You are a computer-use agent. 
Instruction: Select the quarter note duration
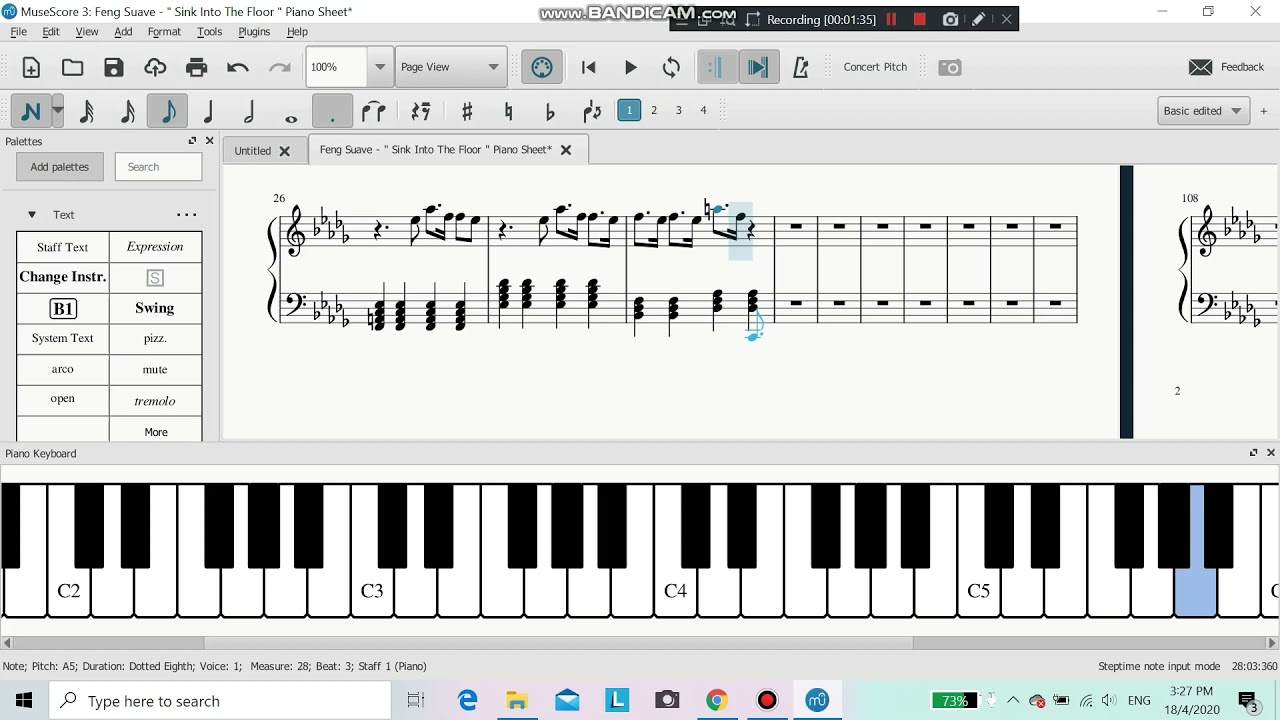point(209,111)
